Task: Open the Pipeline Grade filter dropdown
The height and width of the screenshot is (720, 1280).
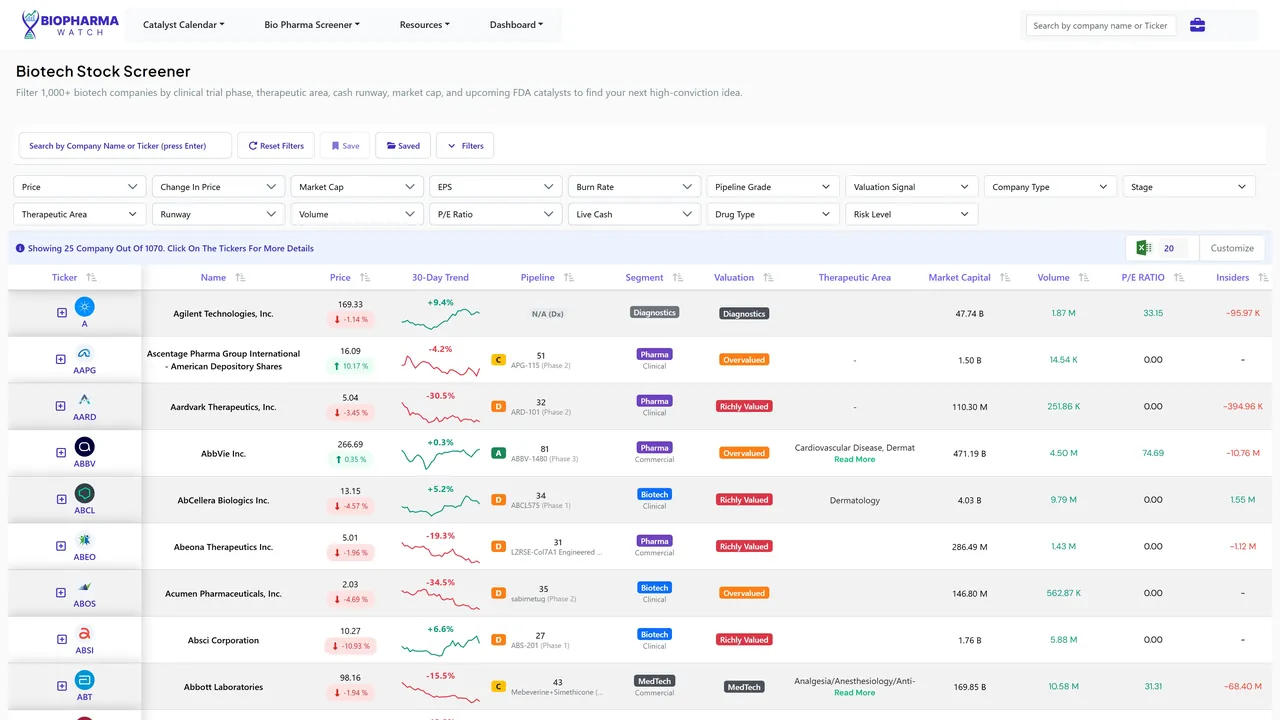Action: click(772, 187)
